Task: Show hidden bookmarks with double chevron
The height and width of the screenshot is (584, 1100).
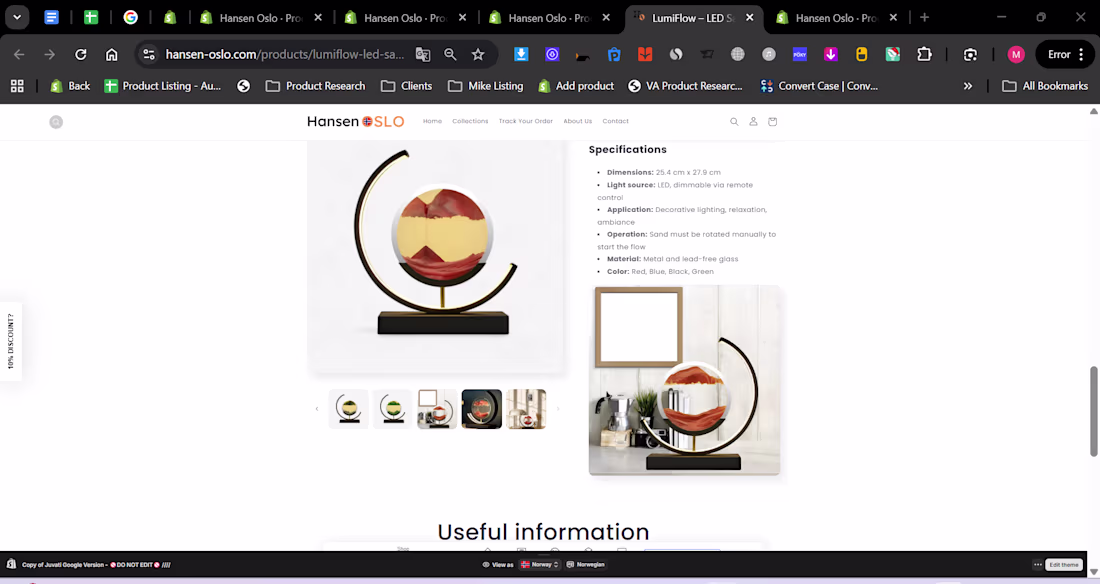Action: pos(967,86)
